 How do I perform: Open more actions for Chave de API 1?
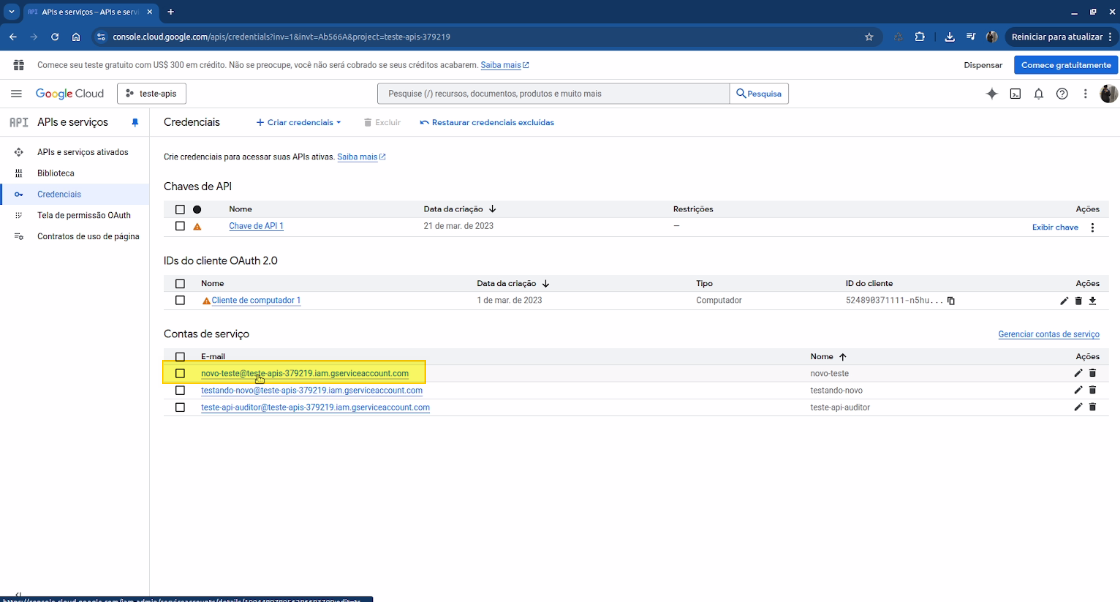click(1092, 227)
